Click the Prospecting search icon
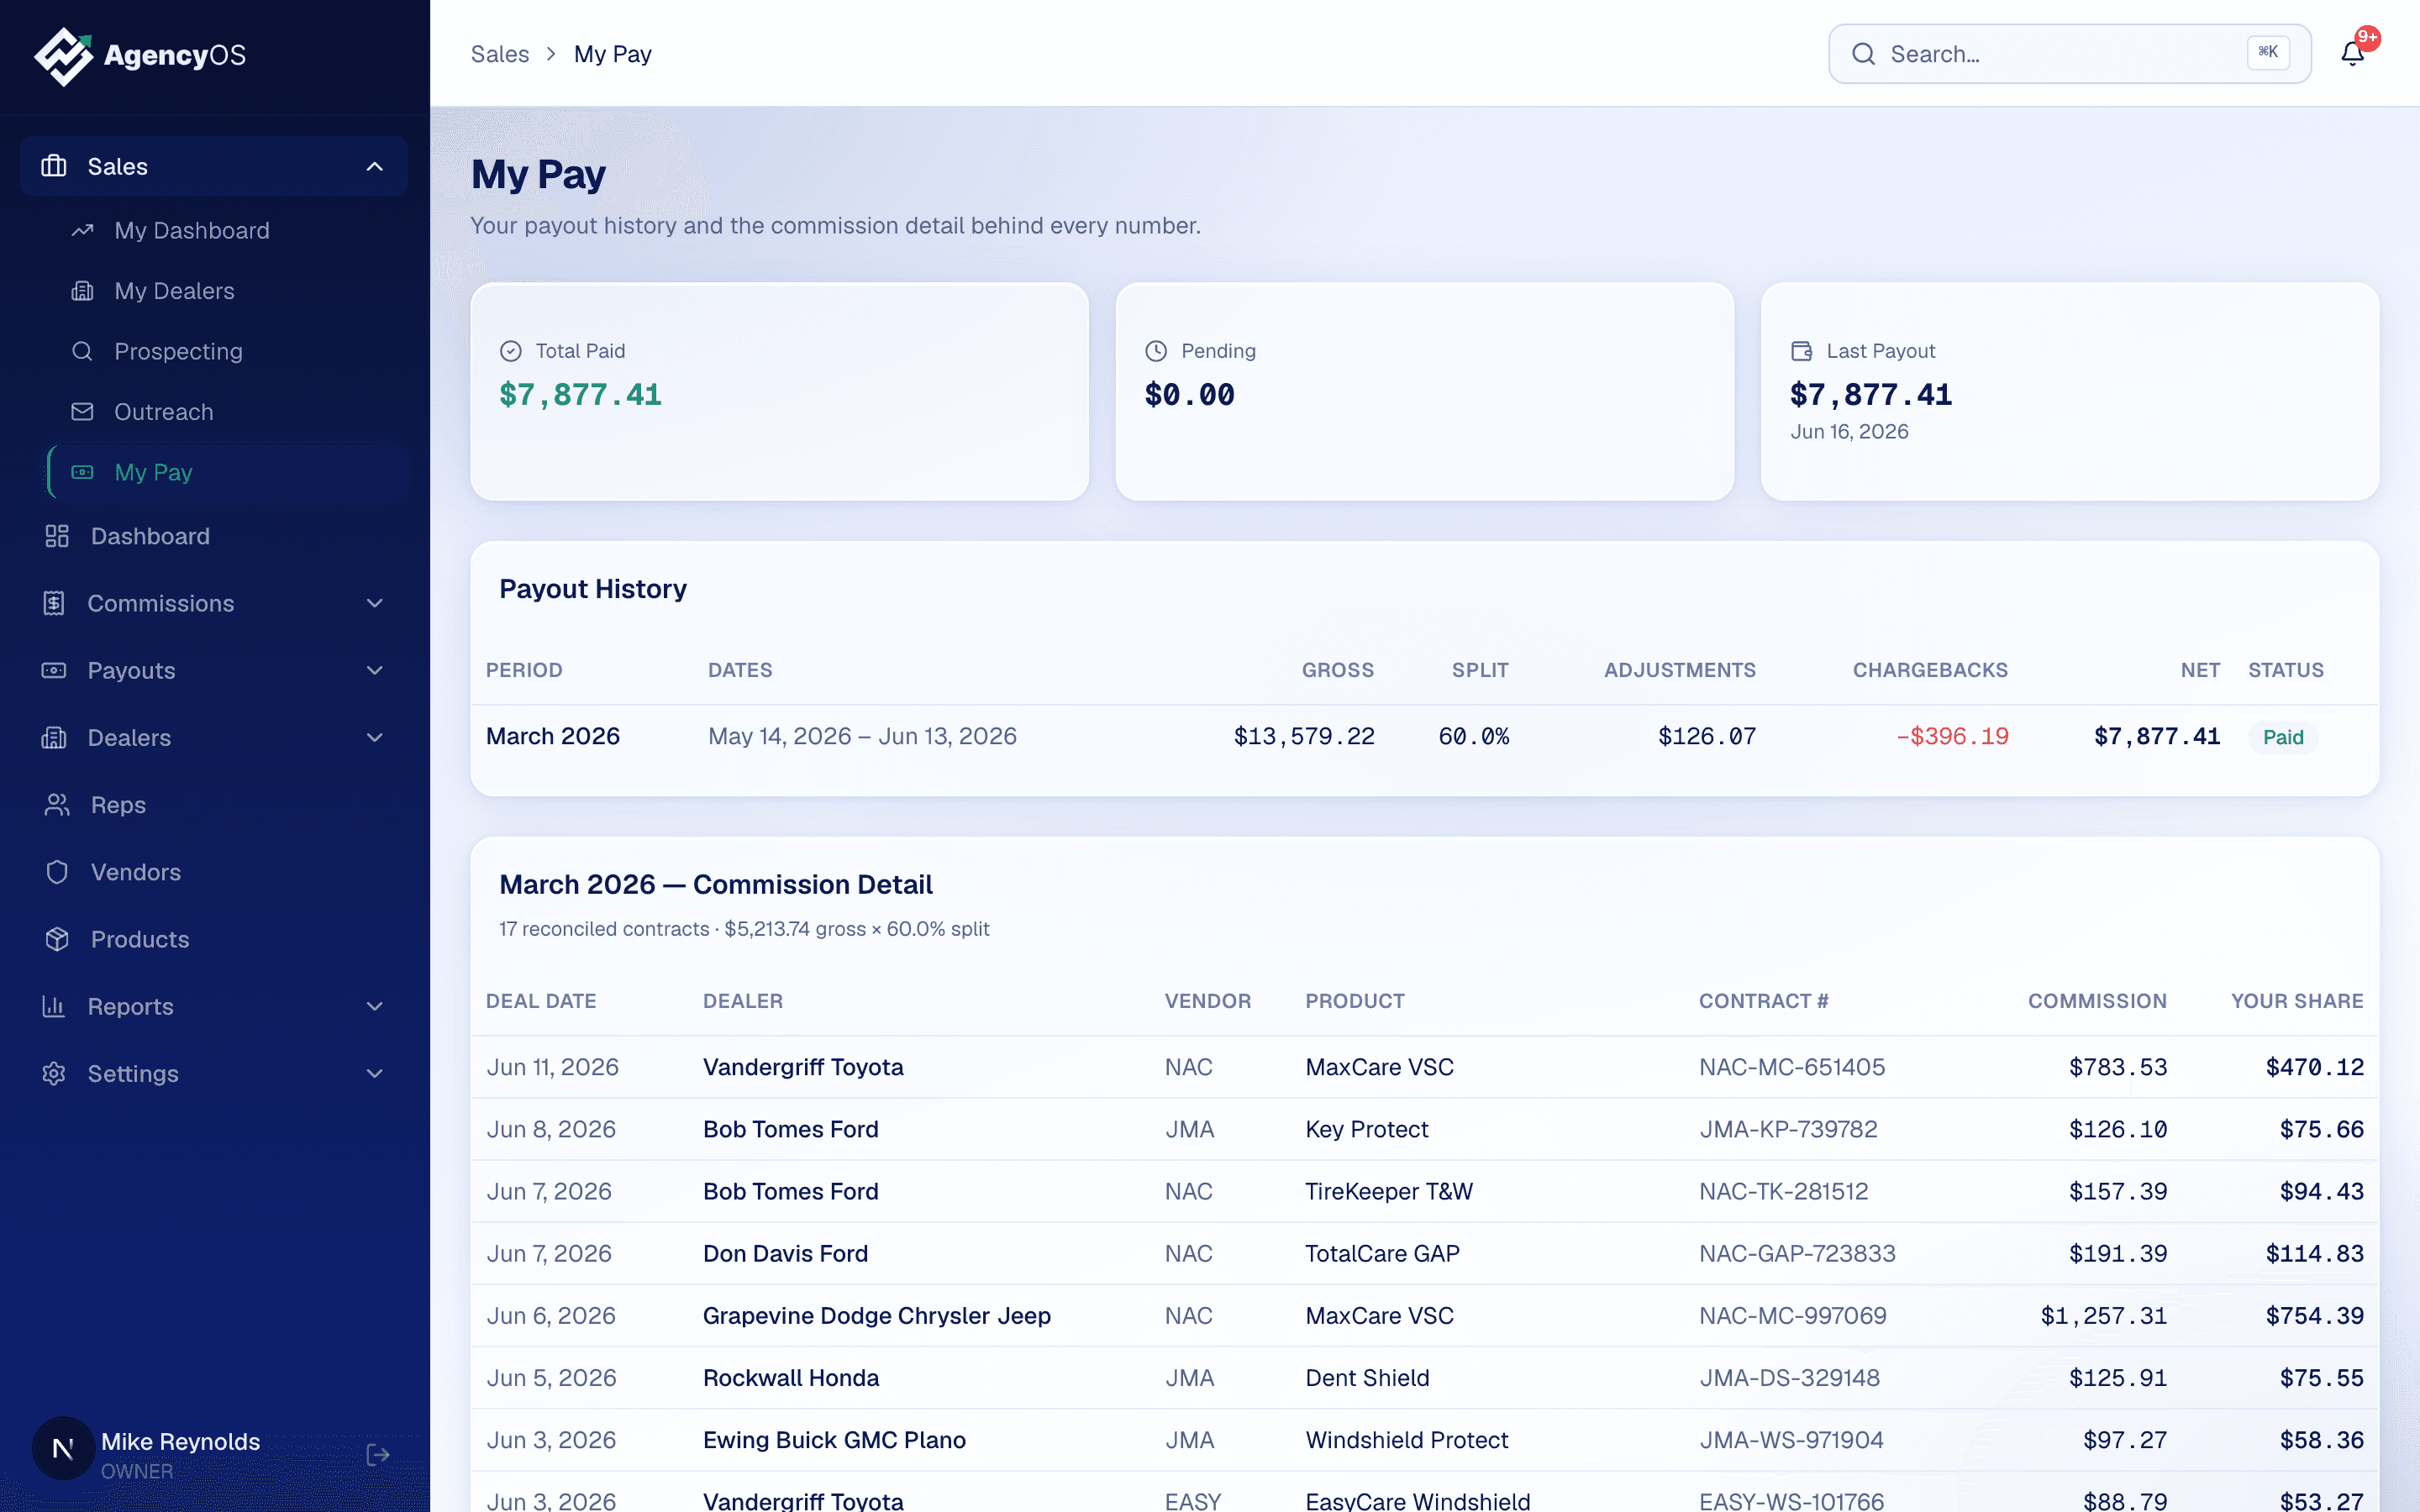This screenshot has height=1512, width=2420. tap(82, 352)
